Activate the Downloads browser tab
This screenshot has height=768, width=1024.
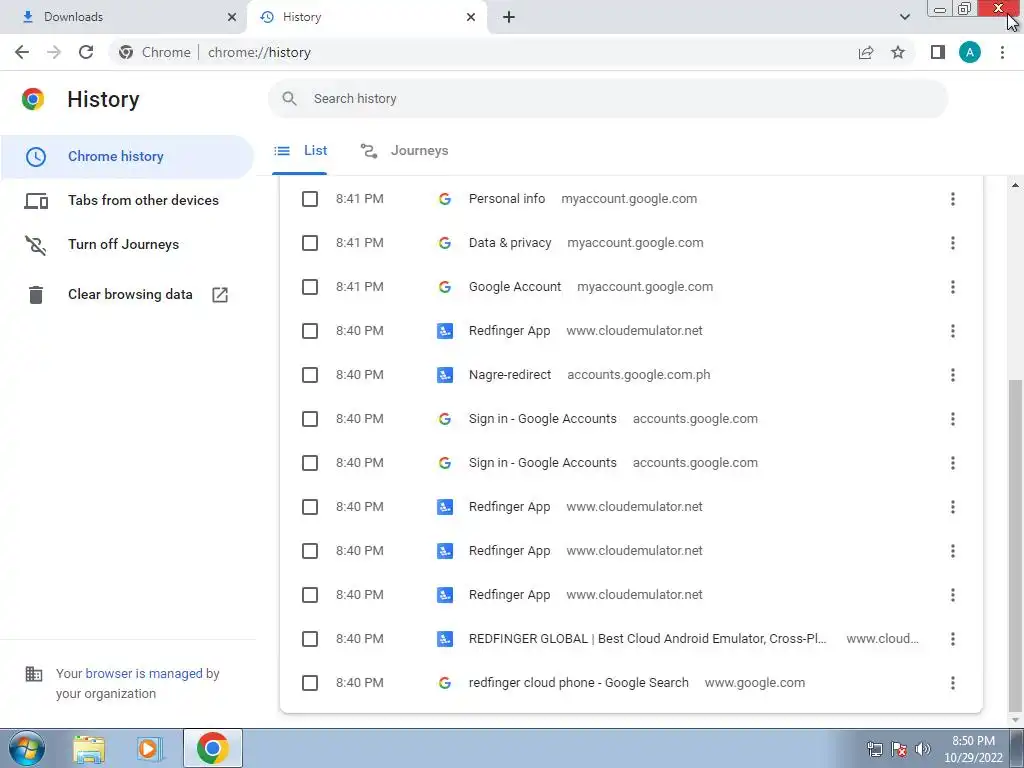[x=123, y=17]
